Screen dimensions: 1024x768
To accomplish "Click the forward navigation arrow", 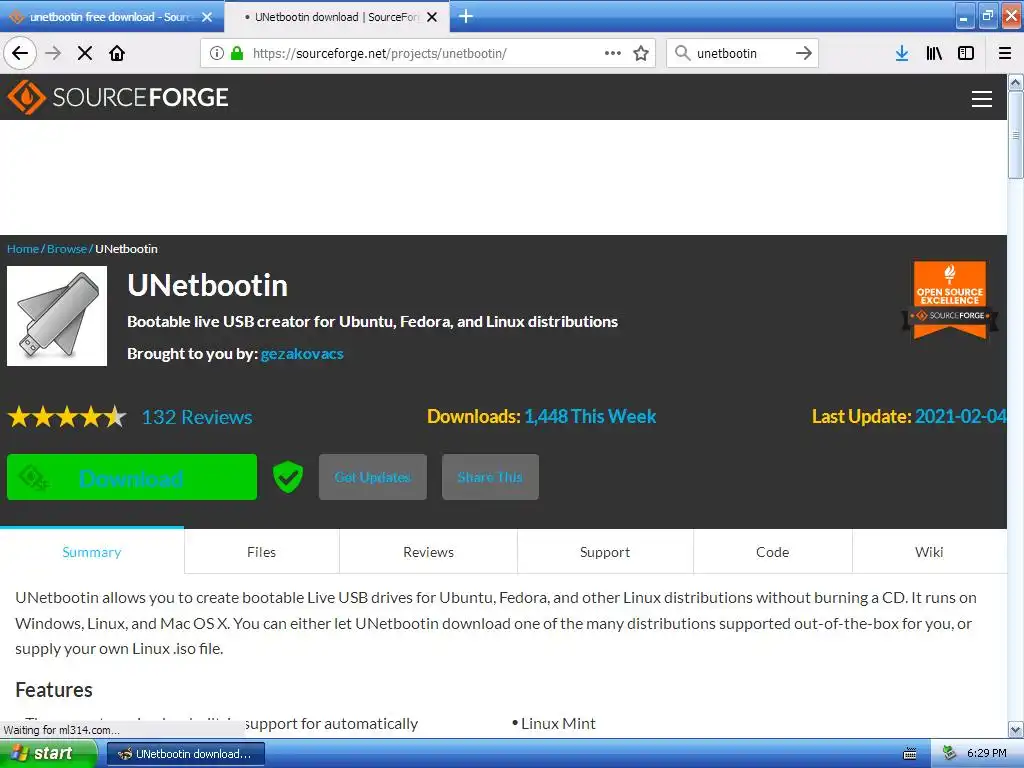I will [53, 53].
